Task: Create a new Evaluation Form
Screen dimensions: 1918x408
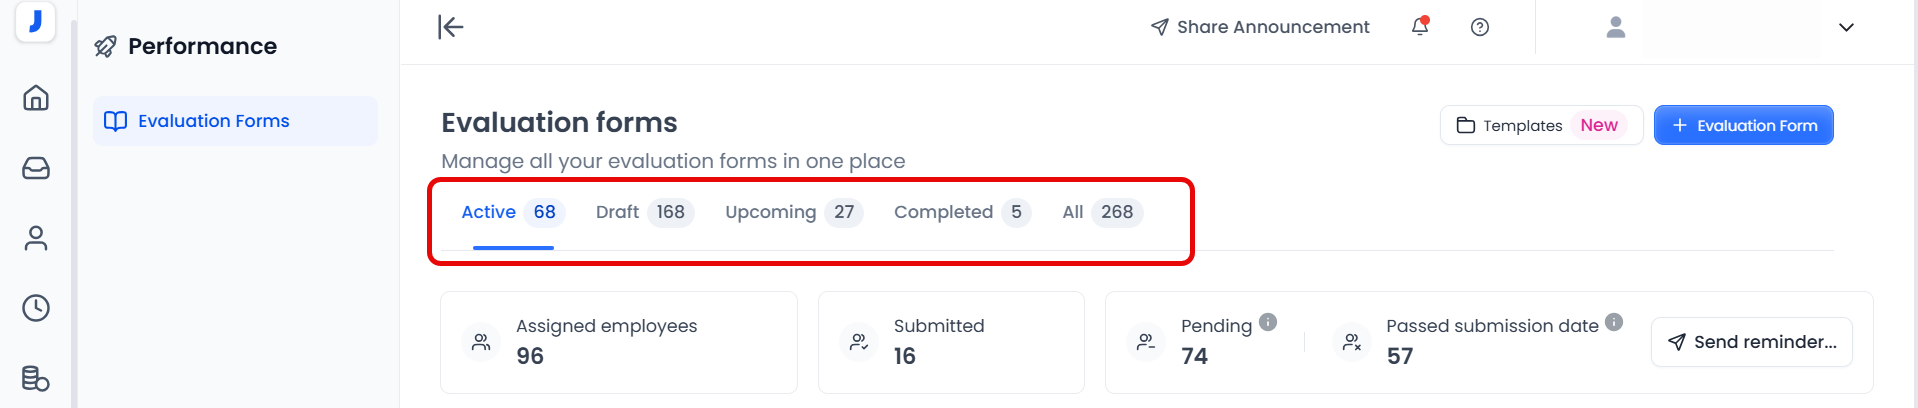Action: pos(1743,125)
